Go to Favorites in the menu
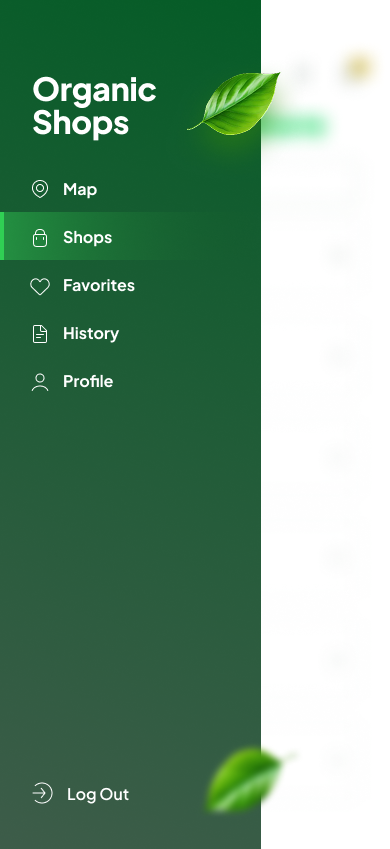This screenshot has height=849, width=390. coord(130,285)
